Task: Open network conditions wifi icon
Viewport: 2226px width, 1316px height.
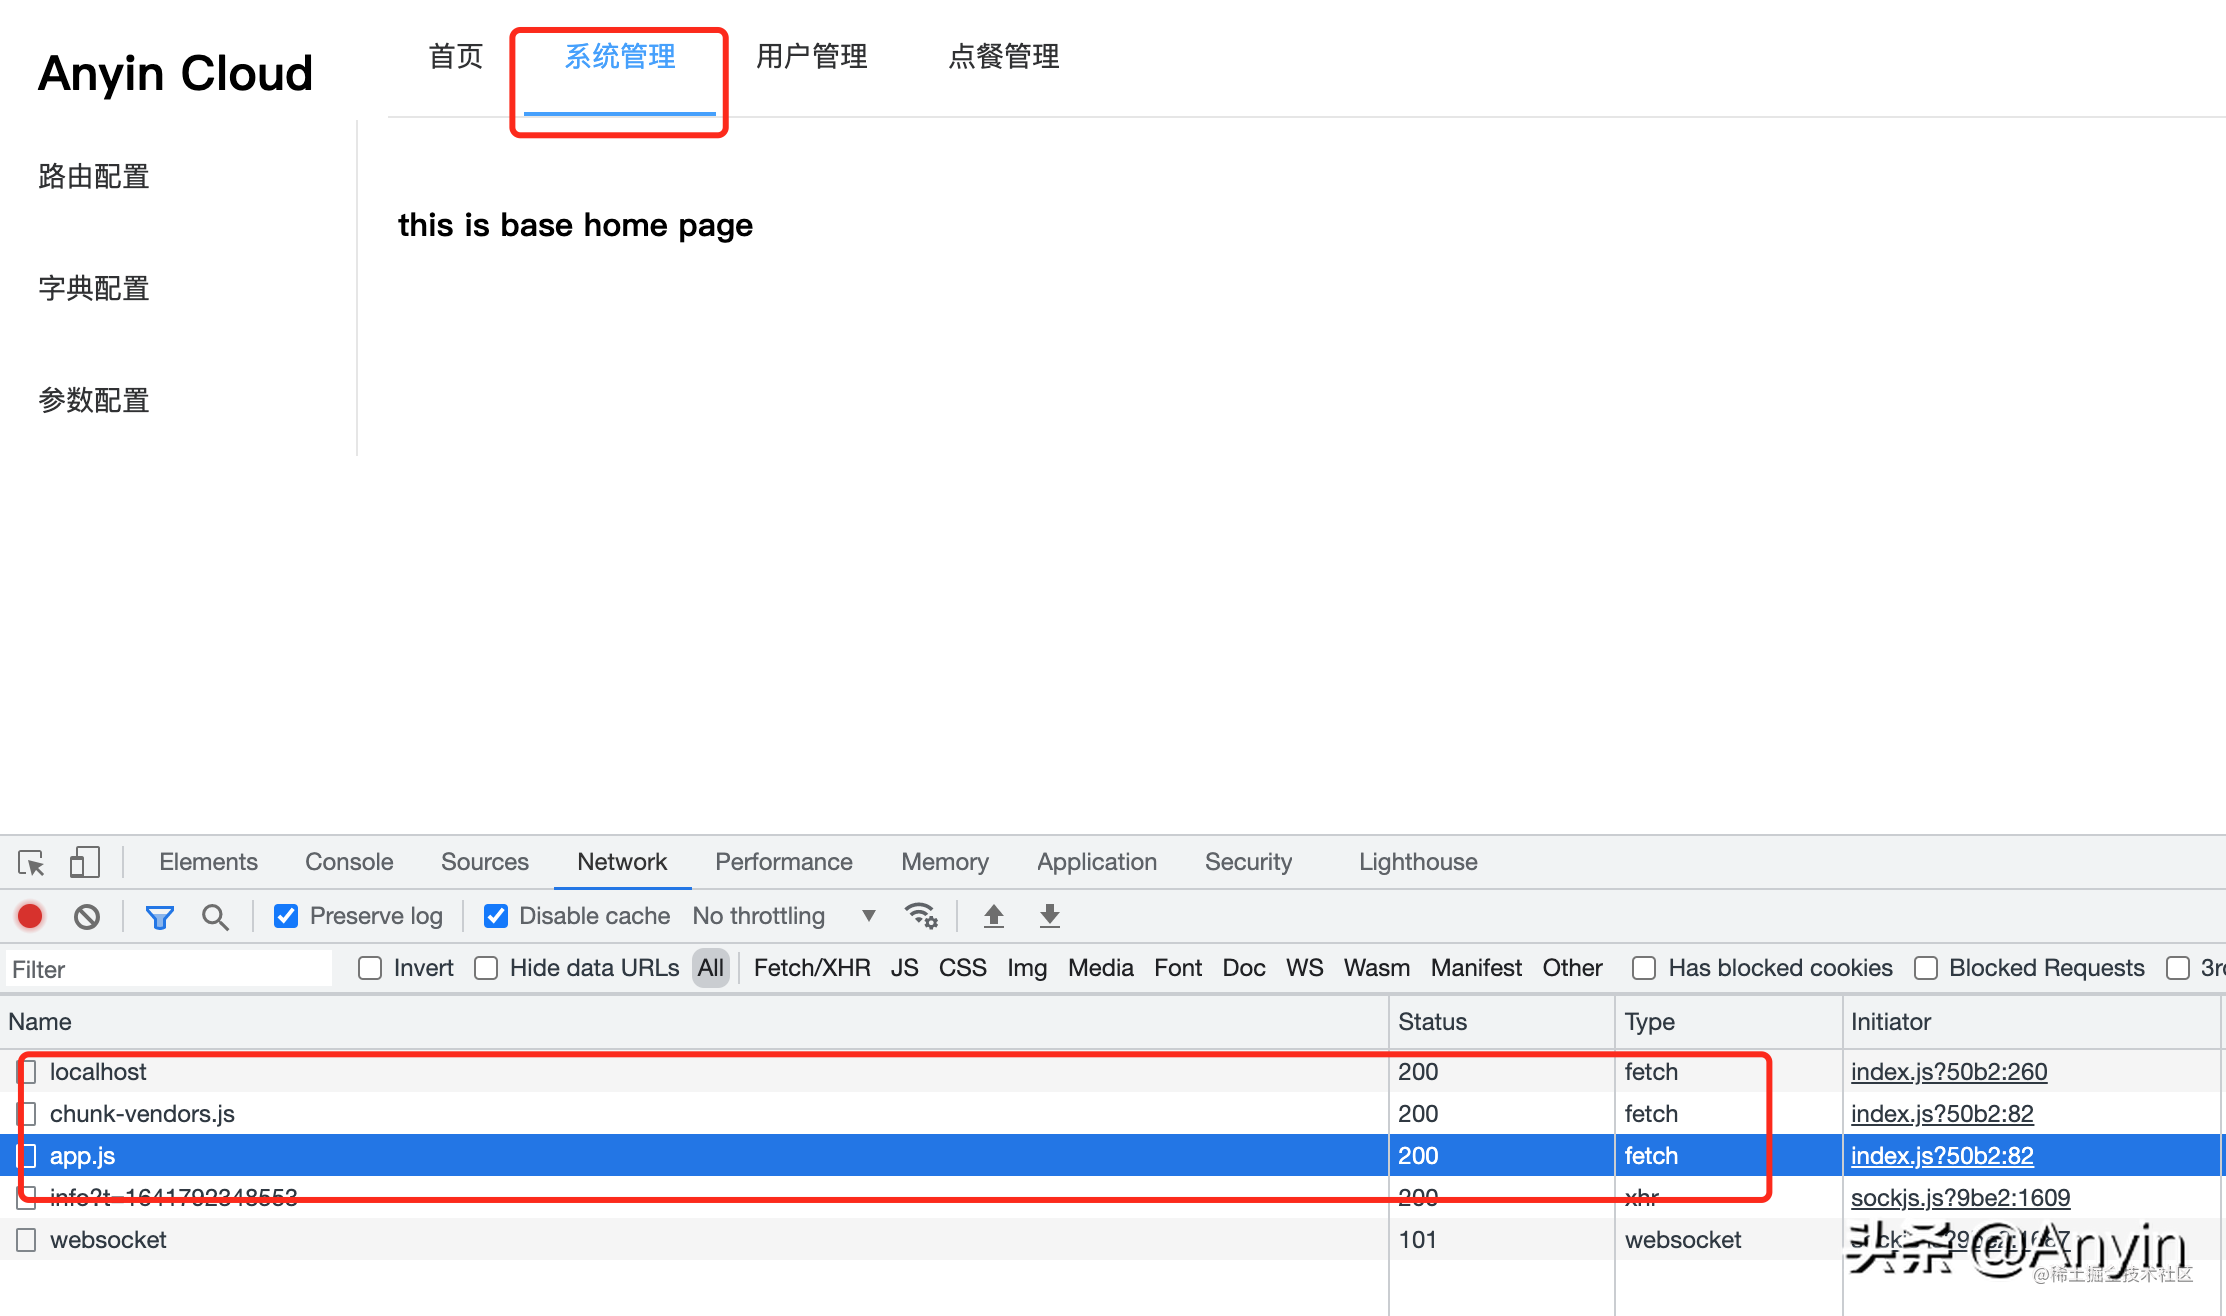Action: (x=920, y=916)
